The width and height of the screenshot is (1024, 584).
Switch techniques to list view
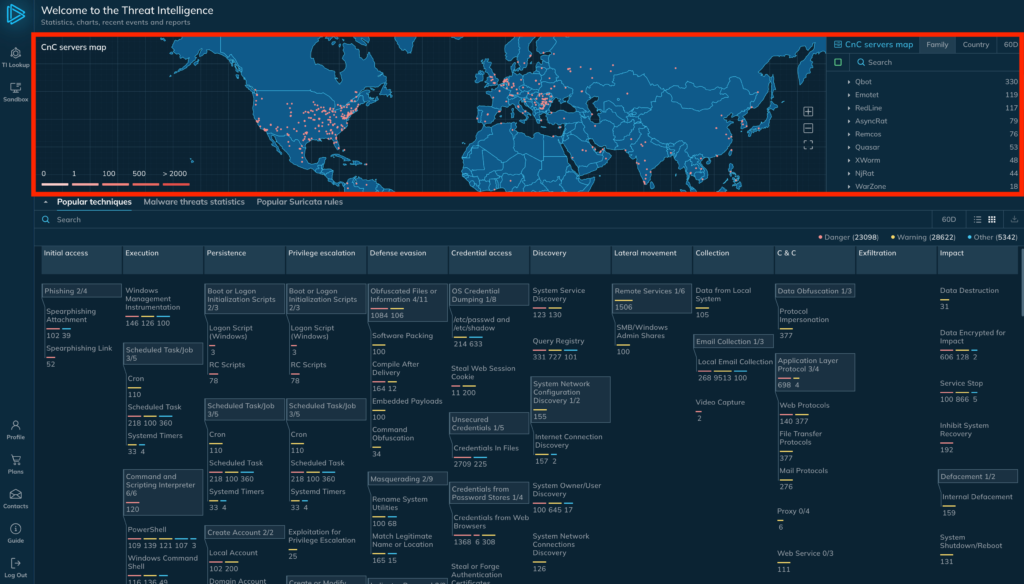click(978, 219)
